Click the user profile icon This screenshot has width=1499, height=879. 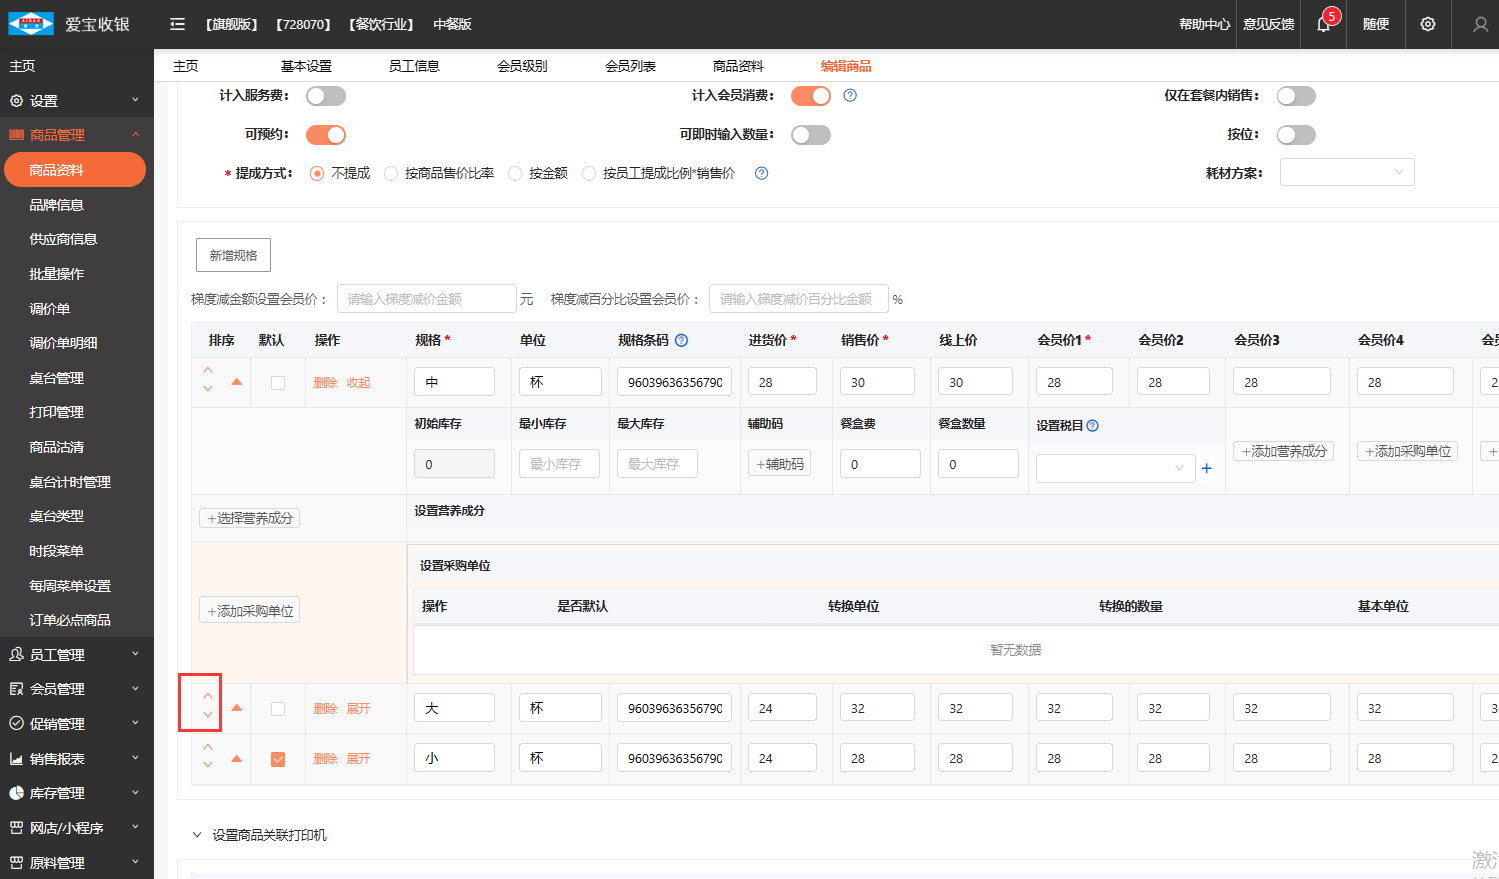pos(1480,24)
